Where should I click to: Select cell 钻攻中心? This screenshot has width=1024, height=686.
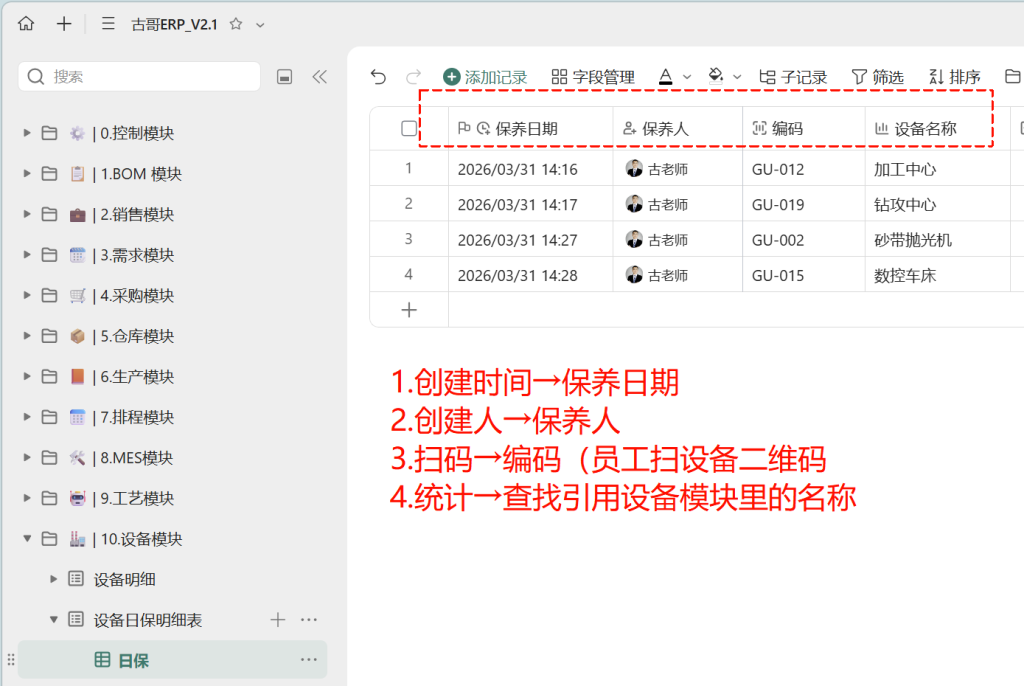[938, 204]
